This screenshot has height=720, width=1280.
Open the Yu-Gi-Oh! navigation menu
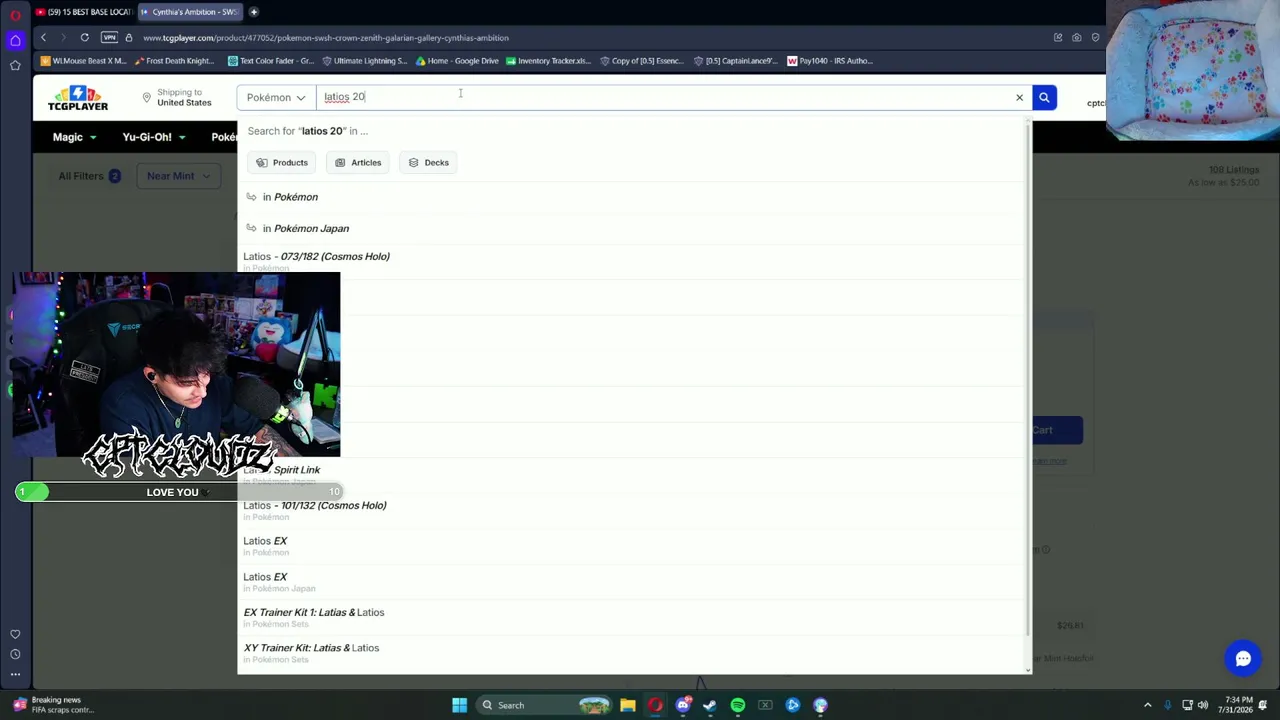tap(154, 137)
